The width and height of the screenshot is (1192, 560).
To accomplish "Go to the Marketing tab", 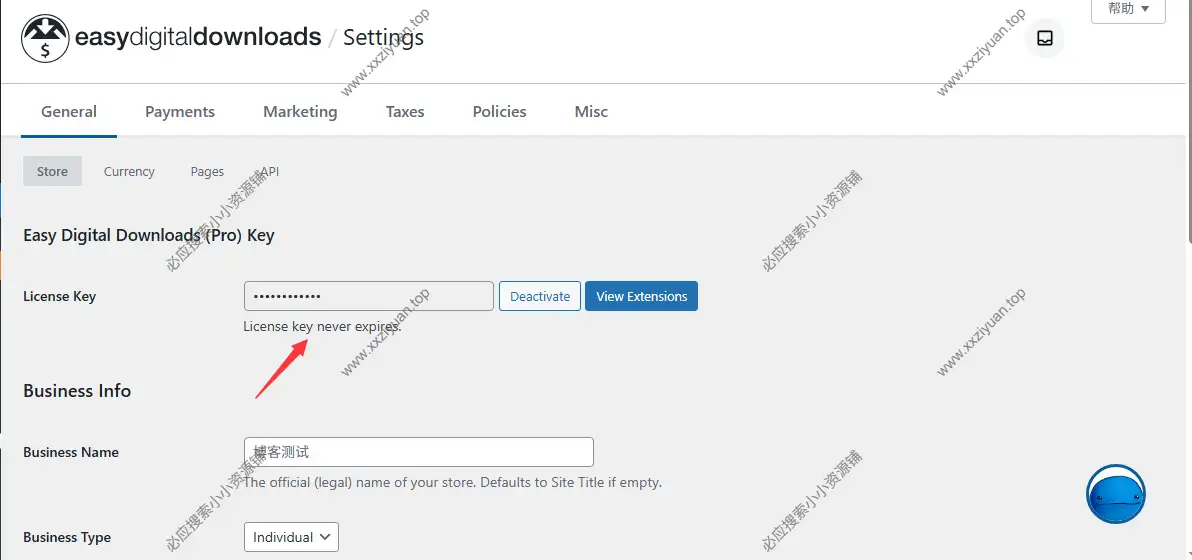I will (x=300, y=112).
